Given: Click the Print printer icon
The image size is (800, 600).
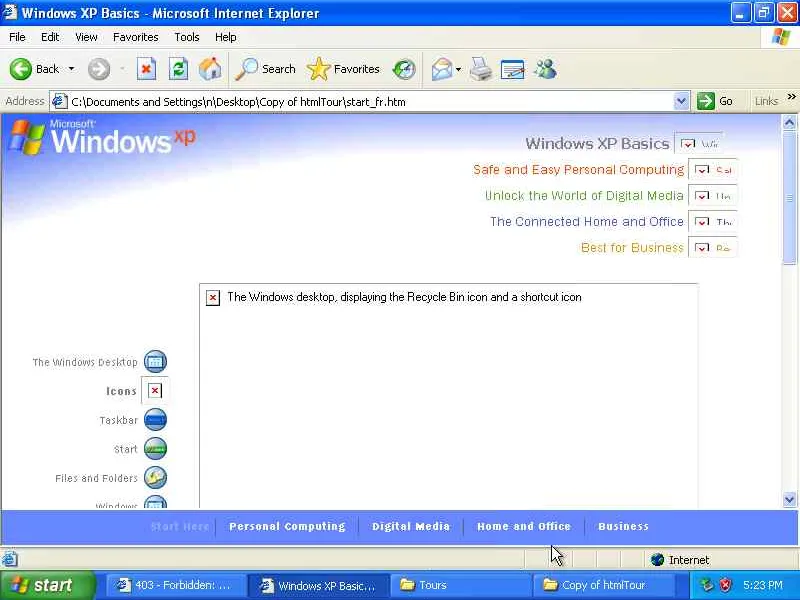Looking at the screenshot, I should pos(481,69).
